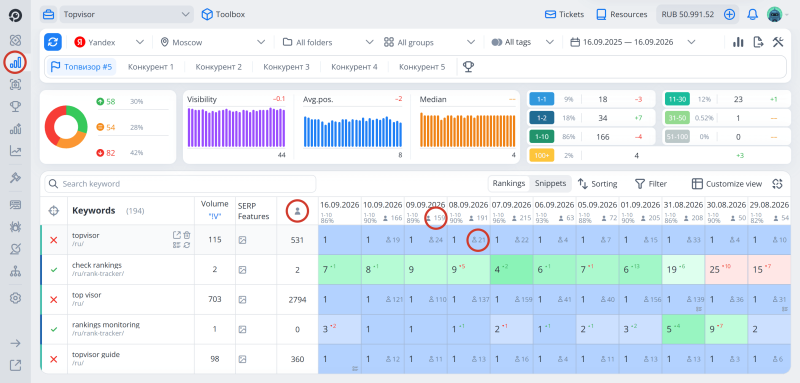This screenshot has width=800, height=383.
Task: Expand the All folders dropdown
Action: (x=328, y=42)
